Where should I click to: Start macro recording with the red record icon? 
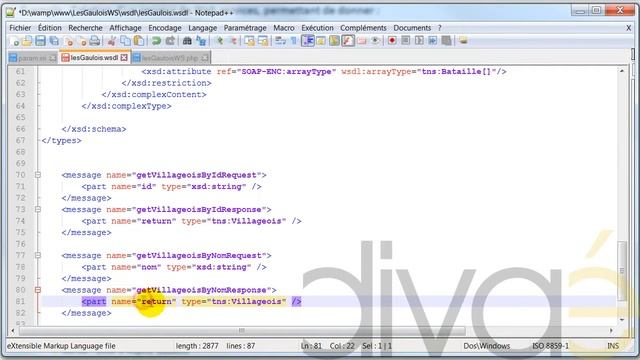click(392, 40)
